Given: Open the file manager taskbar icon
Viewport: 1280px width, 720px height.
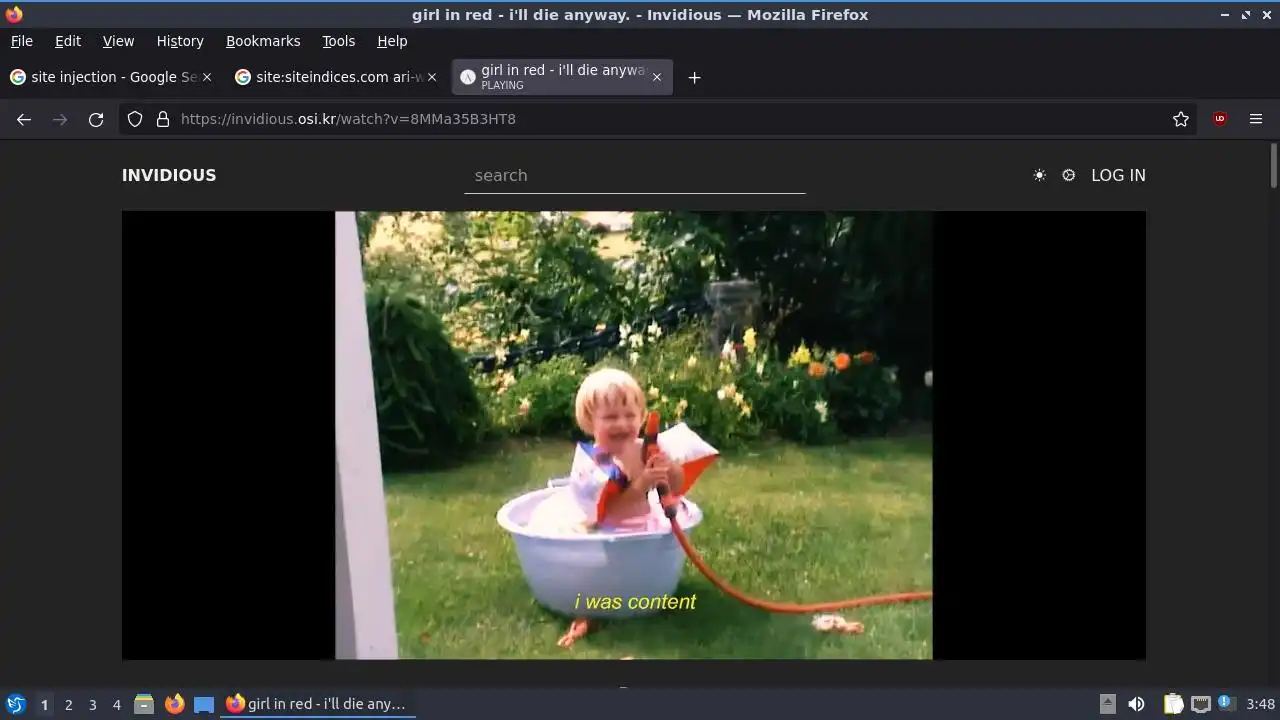Looking at the screenshot, I should (x=144, y=704).
